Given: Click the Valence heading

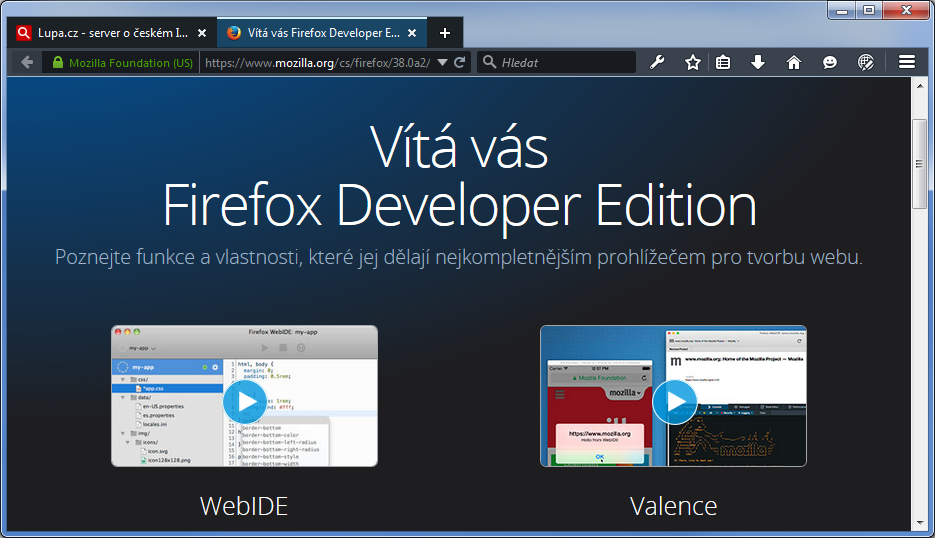Looking at the screenshot, I should tap(673, 506).
